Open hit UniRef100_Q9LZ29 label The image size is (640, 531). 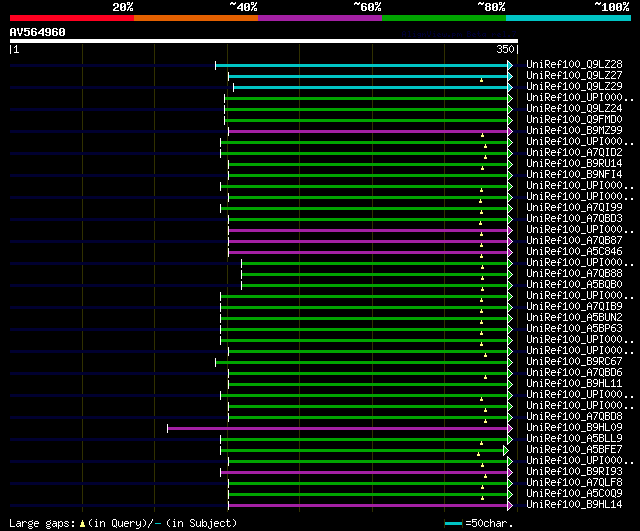574,86
